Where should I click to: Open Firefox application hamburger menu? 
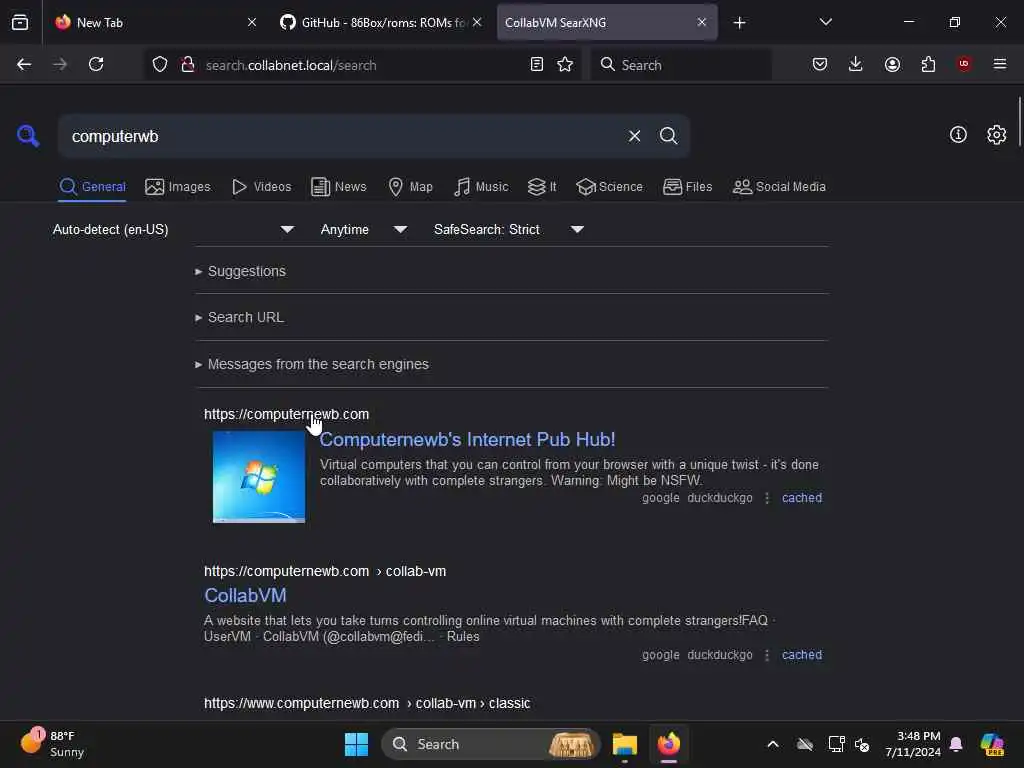click(x=999, y=64)
